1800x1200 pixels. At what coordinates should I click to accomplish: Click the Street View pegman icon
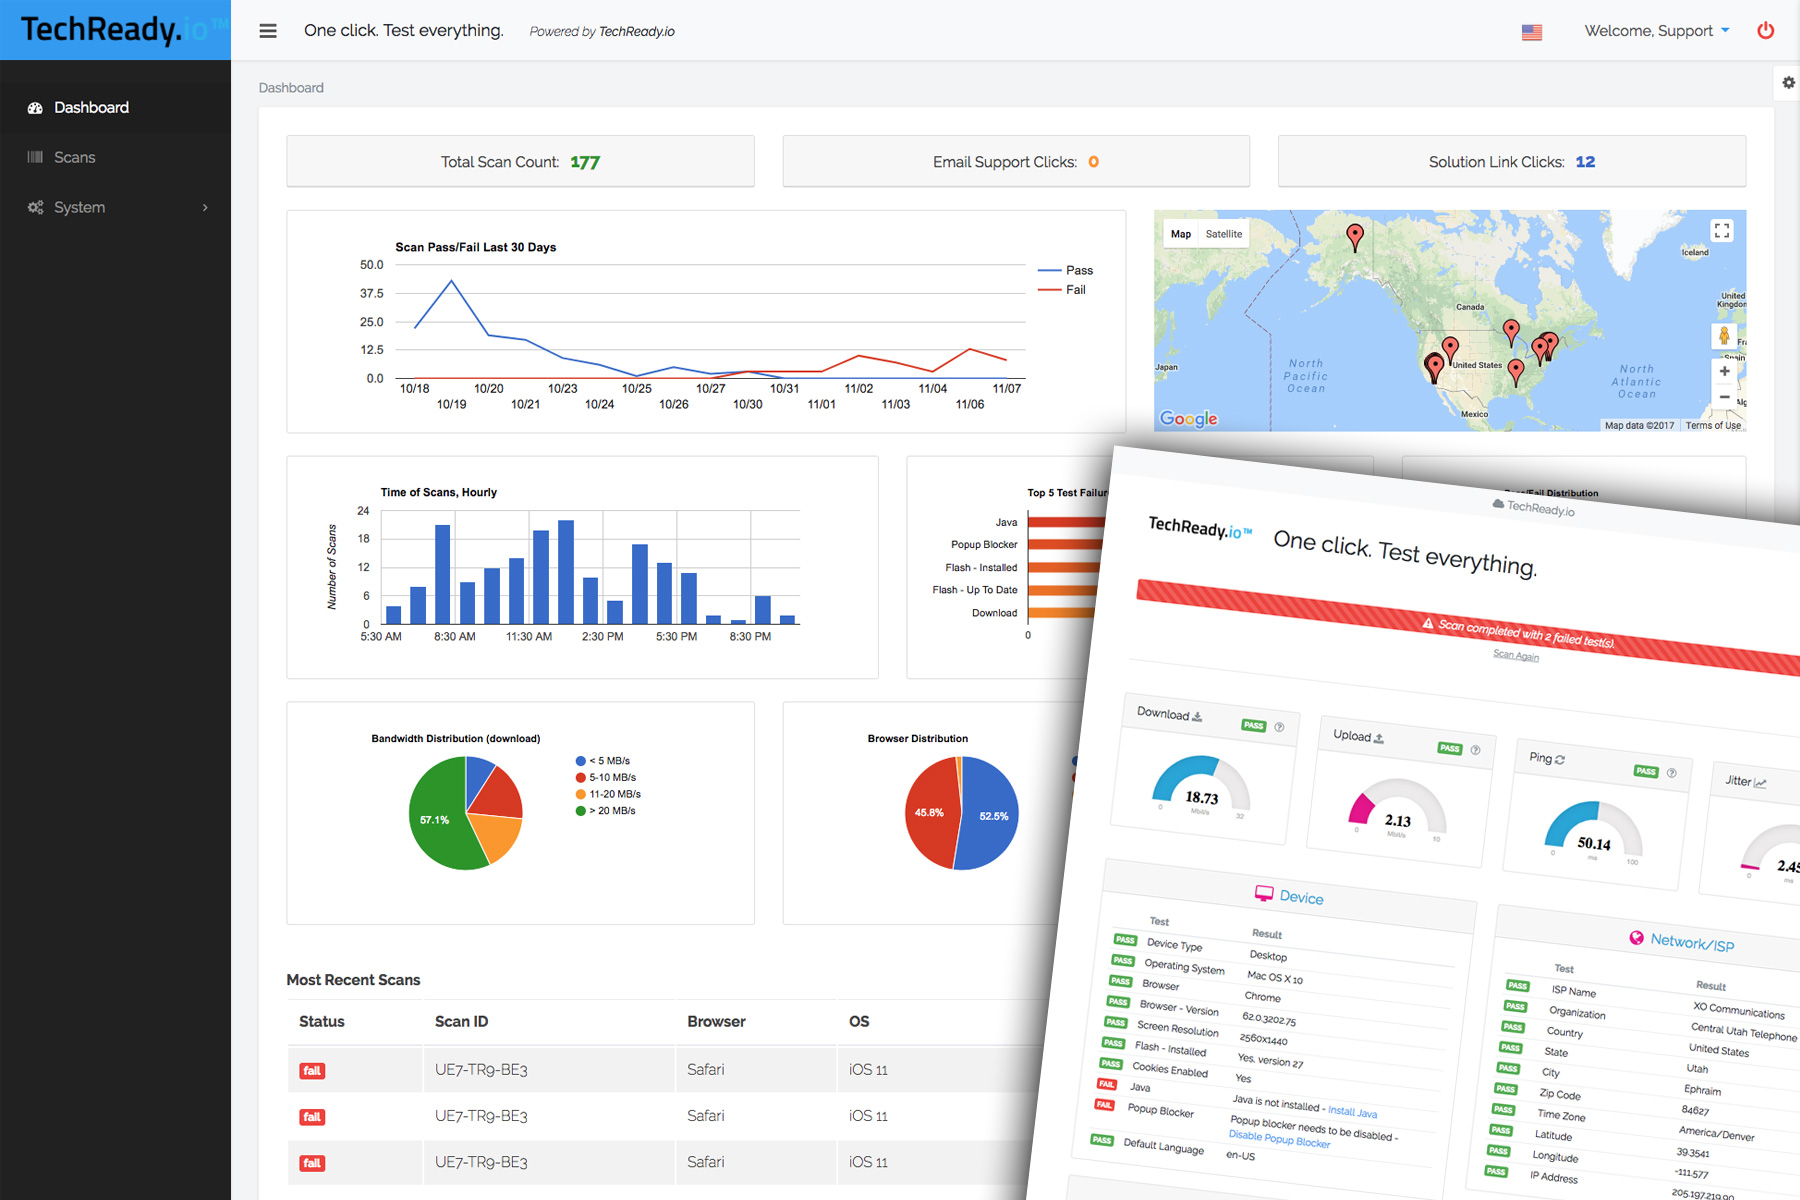pos(1724,336)
